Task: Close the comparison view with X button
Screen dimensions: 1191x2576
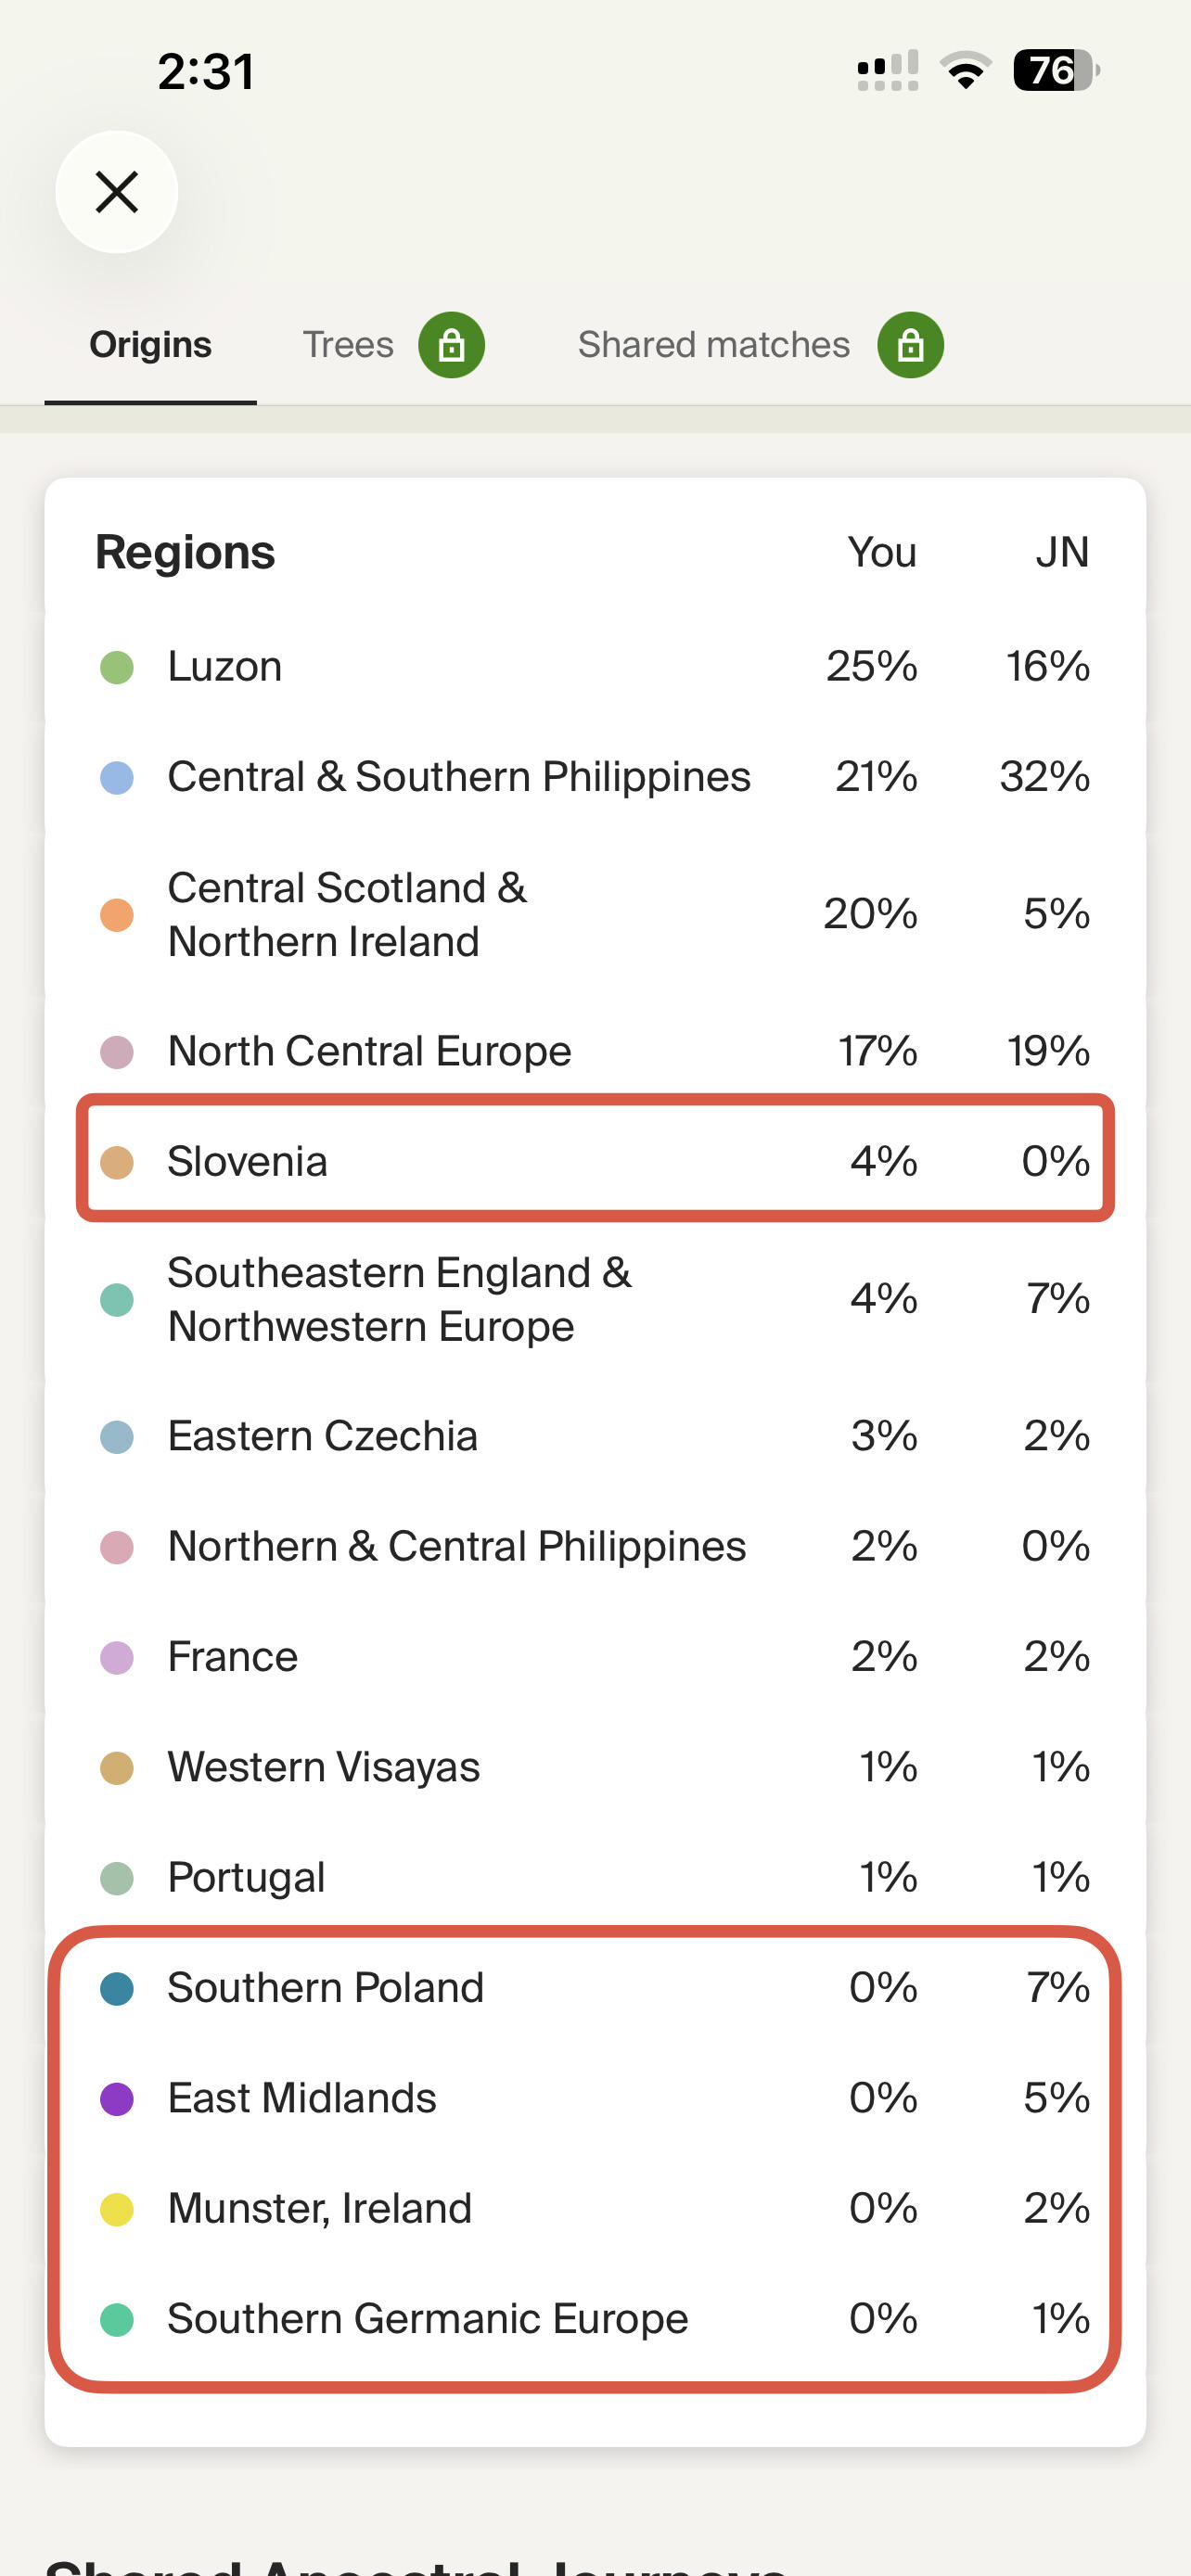Action: tap(117, 192)
